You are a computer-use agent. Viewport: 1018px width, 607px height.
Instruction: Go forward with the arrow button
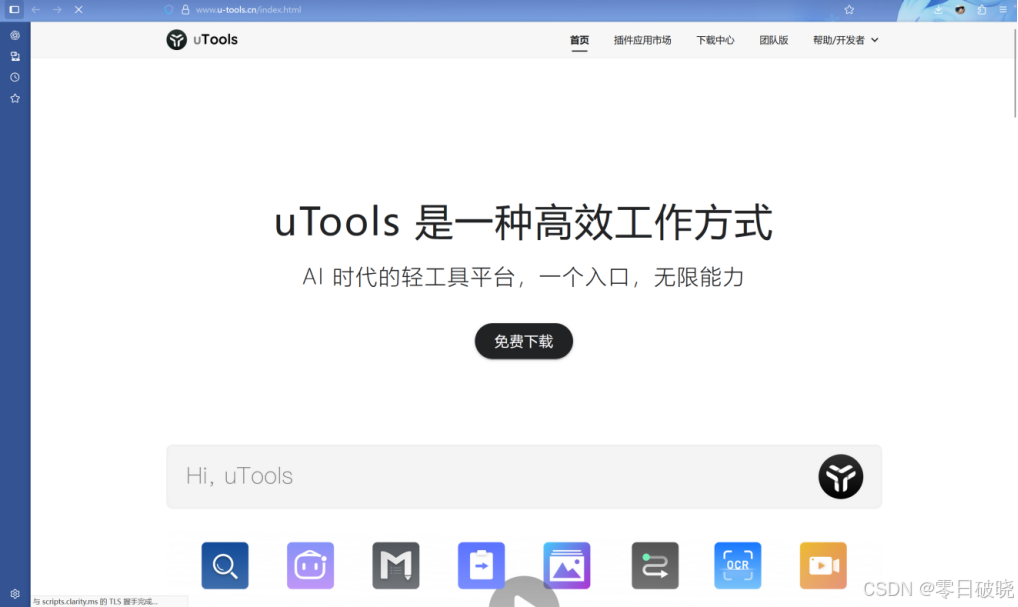tap(57, 10)
